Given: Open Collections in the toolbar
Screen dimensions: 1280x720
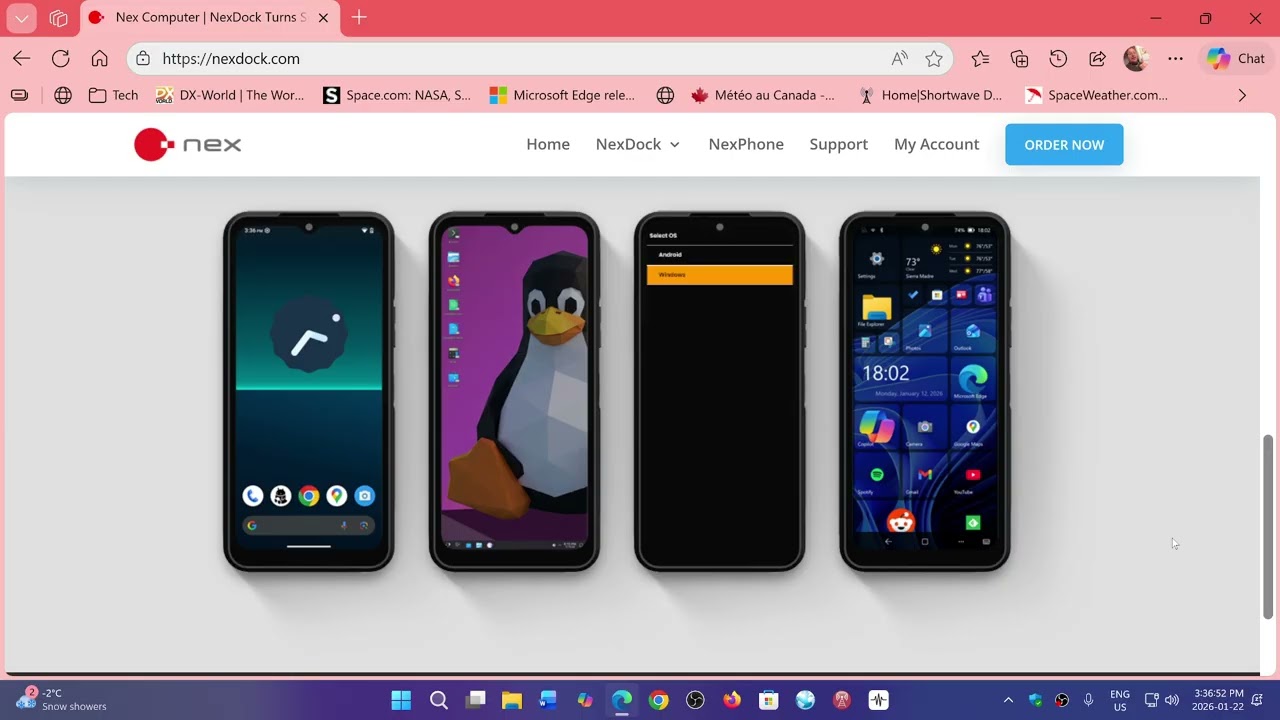Looking at the screenshot, I should coord(1019,59).
